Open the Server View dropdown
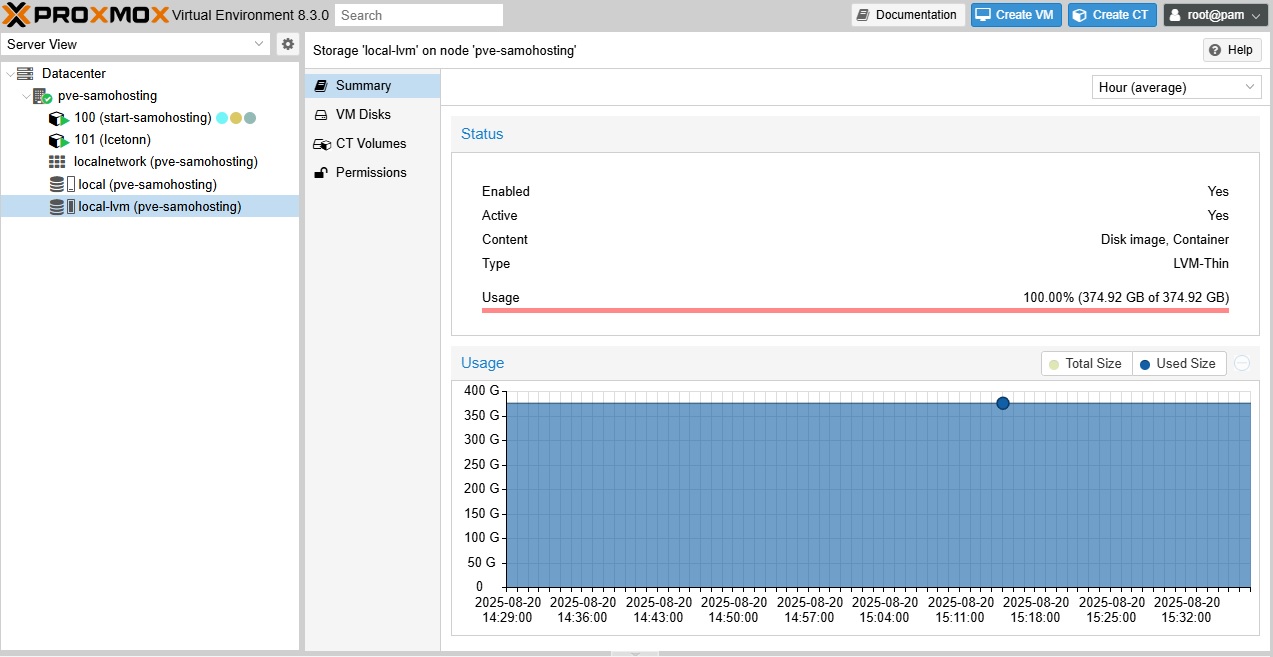The width and height of the screenshot is (1273, 657). pos(136,44)
